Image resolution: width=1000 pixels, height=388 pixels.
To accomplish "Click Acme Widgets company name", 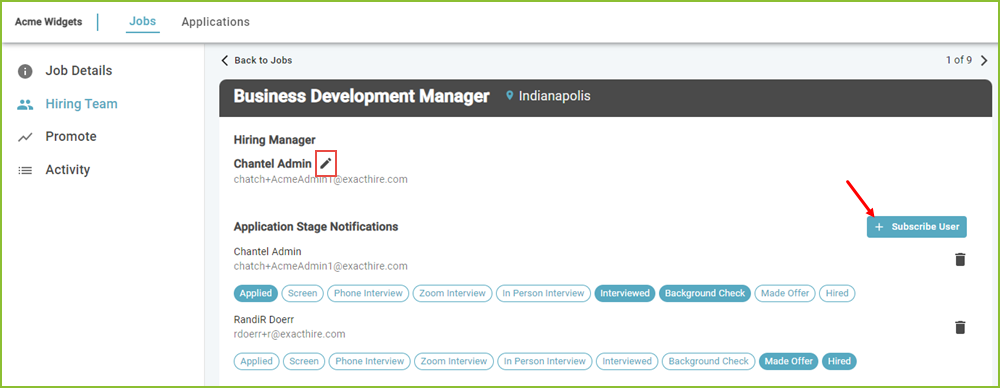I will [49, 22].
